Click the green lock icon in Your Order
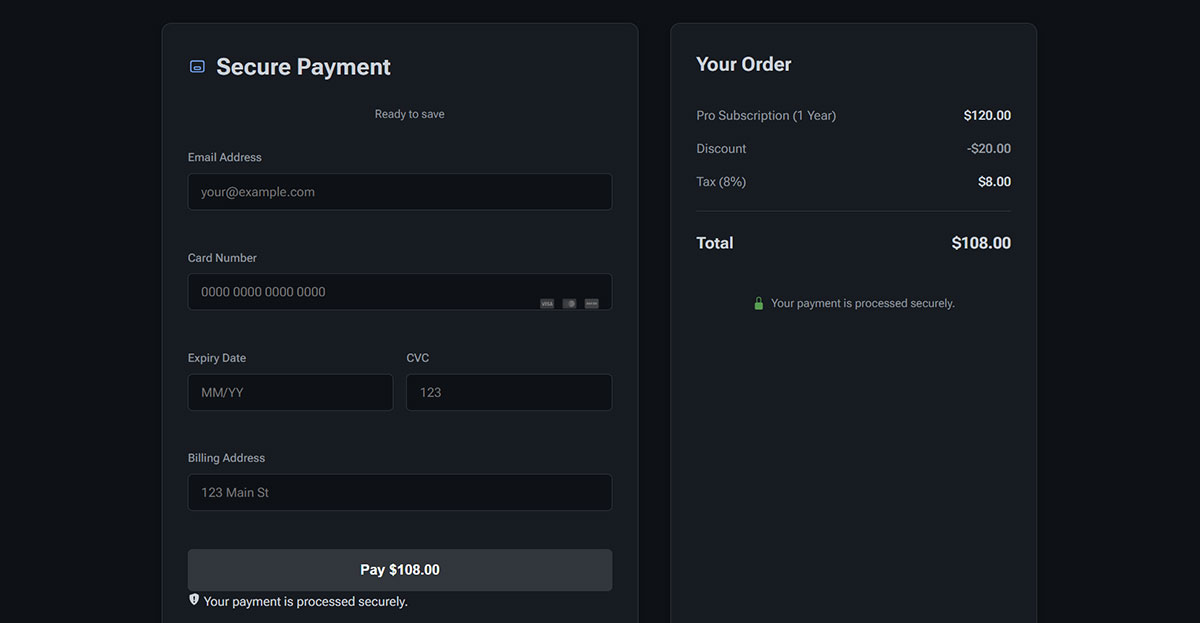Screen dimensions: 1200x623 [758, 302]
